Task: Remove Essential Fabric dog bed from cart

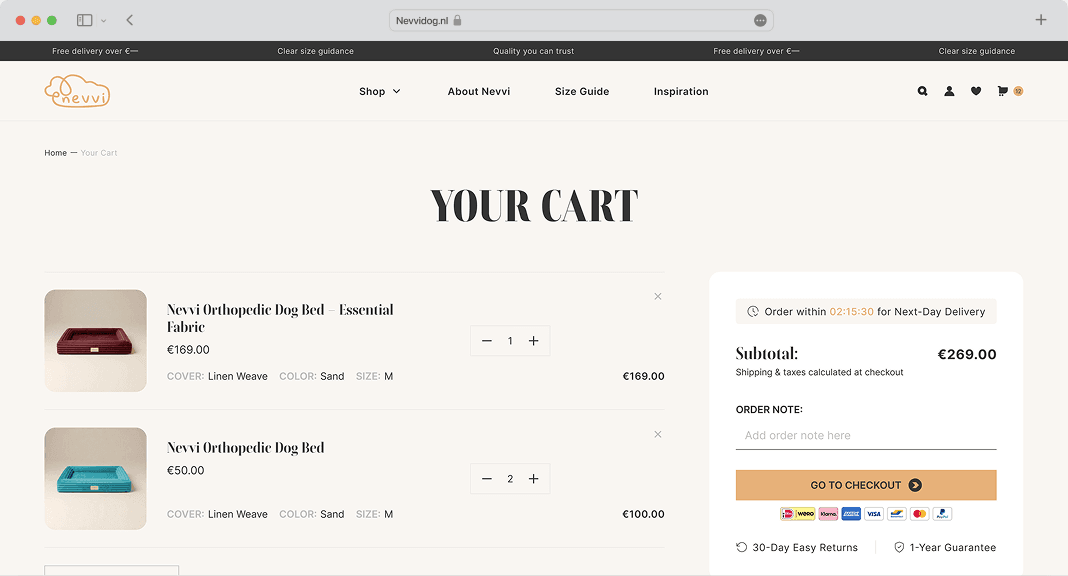Action: (658, 296)
